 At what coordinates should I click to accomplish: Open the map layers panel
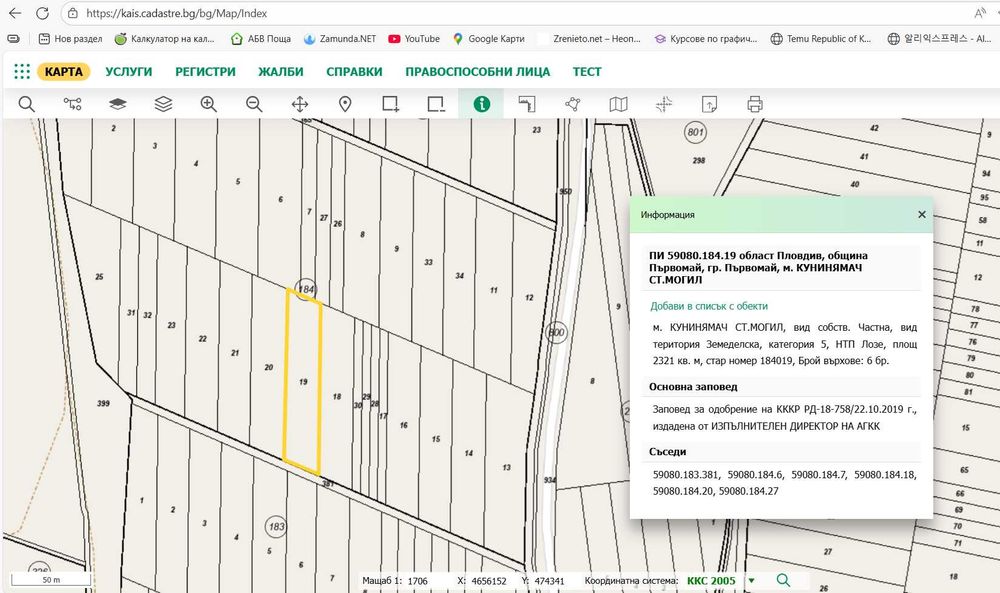118,104
